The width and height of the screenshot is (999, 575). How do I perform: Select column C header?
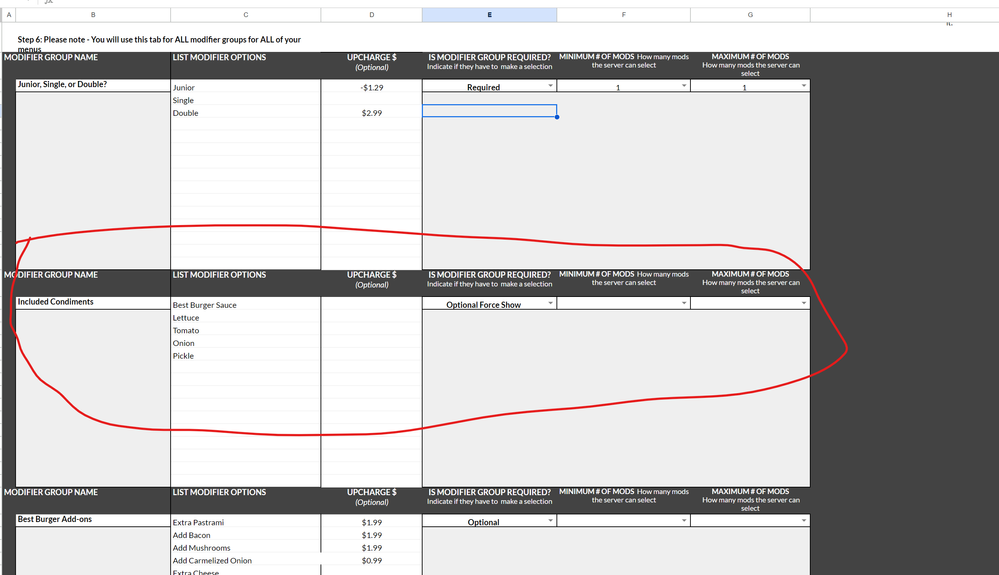[x=245, y=15]
